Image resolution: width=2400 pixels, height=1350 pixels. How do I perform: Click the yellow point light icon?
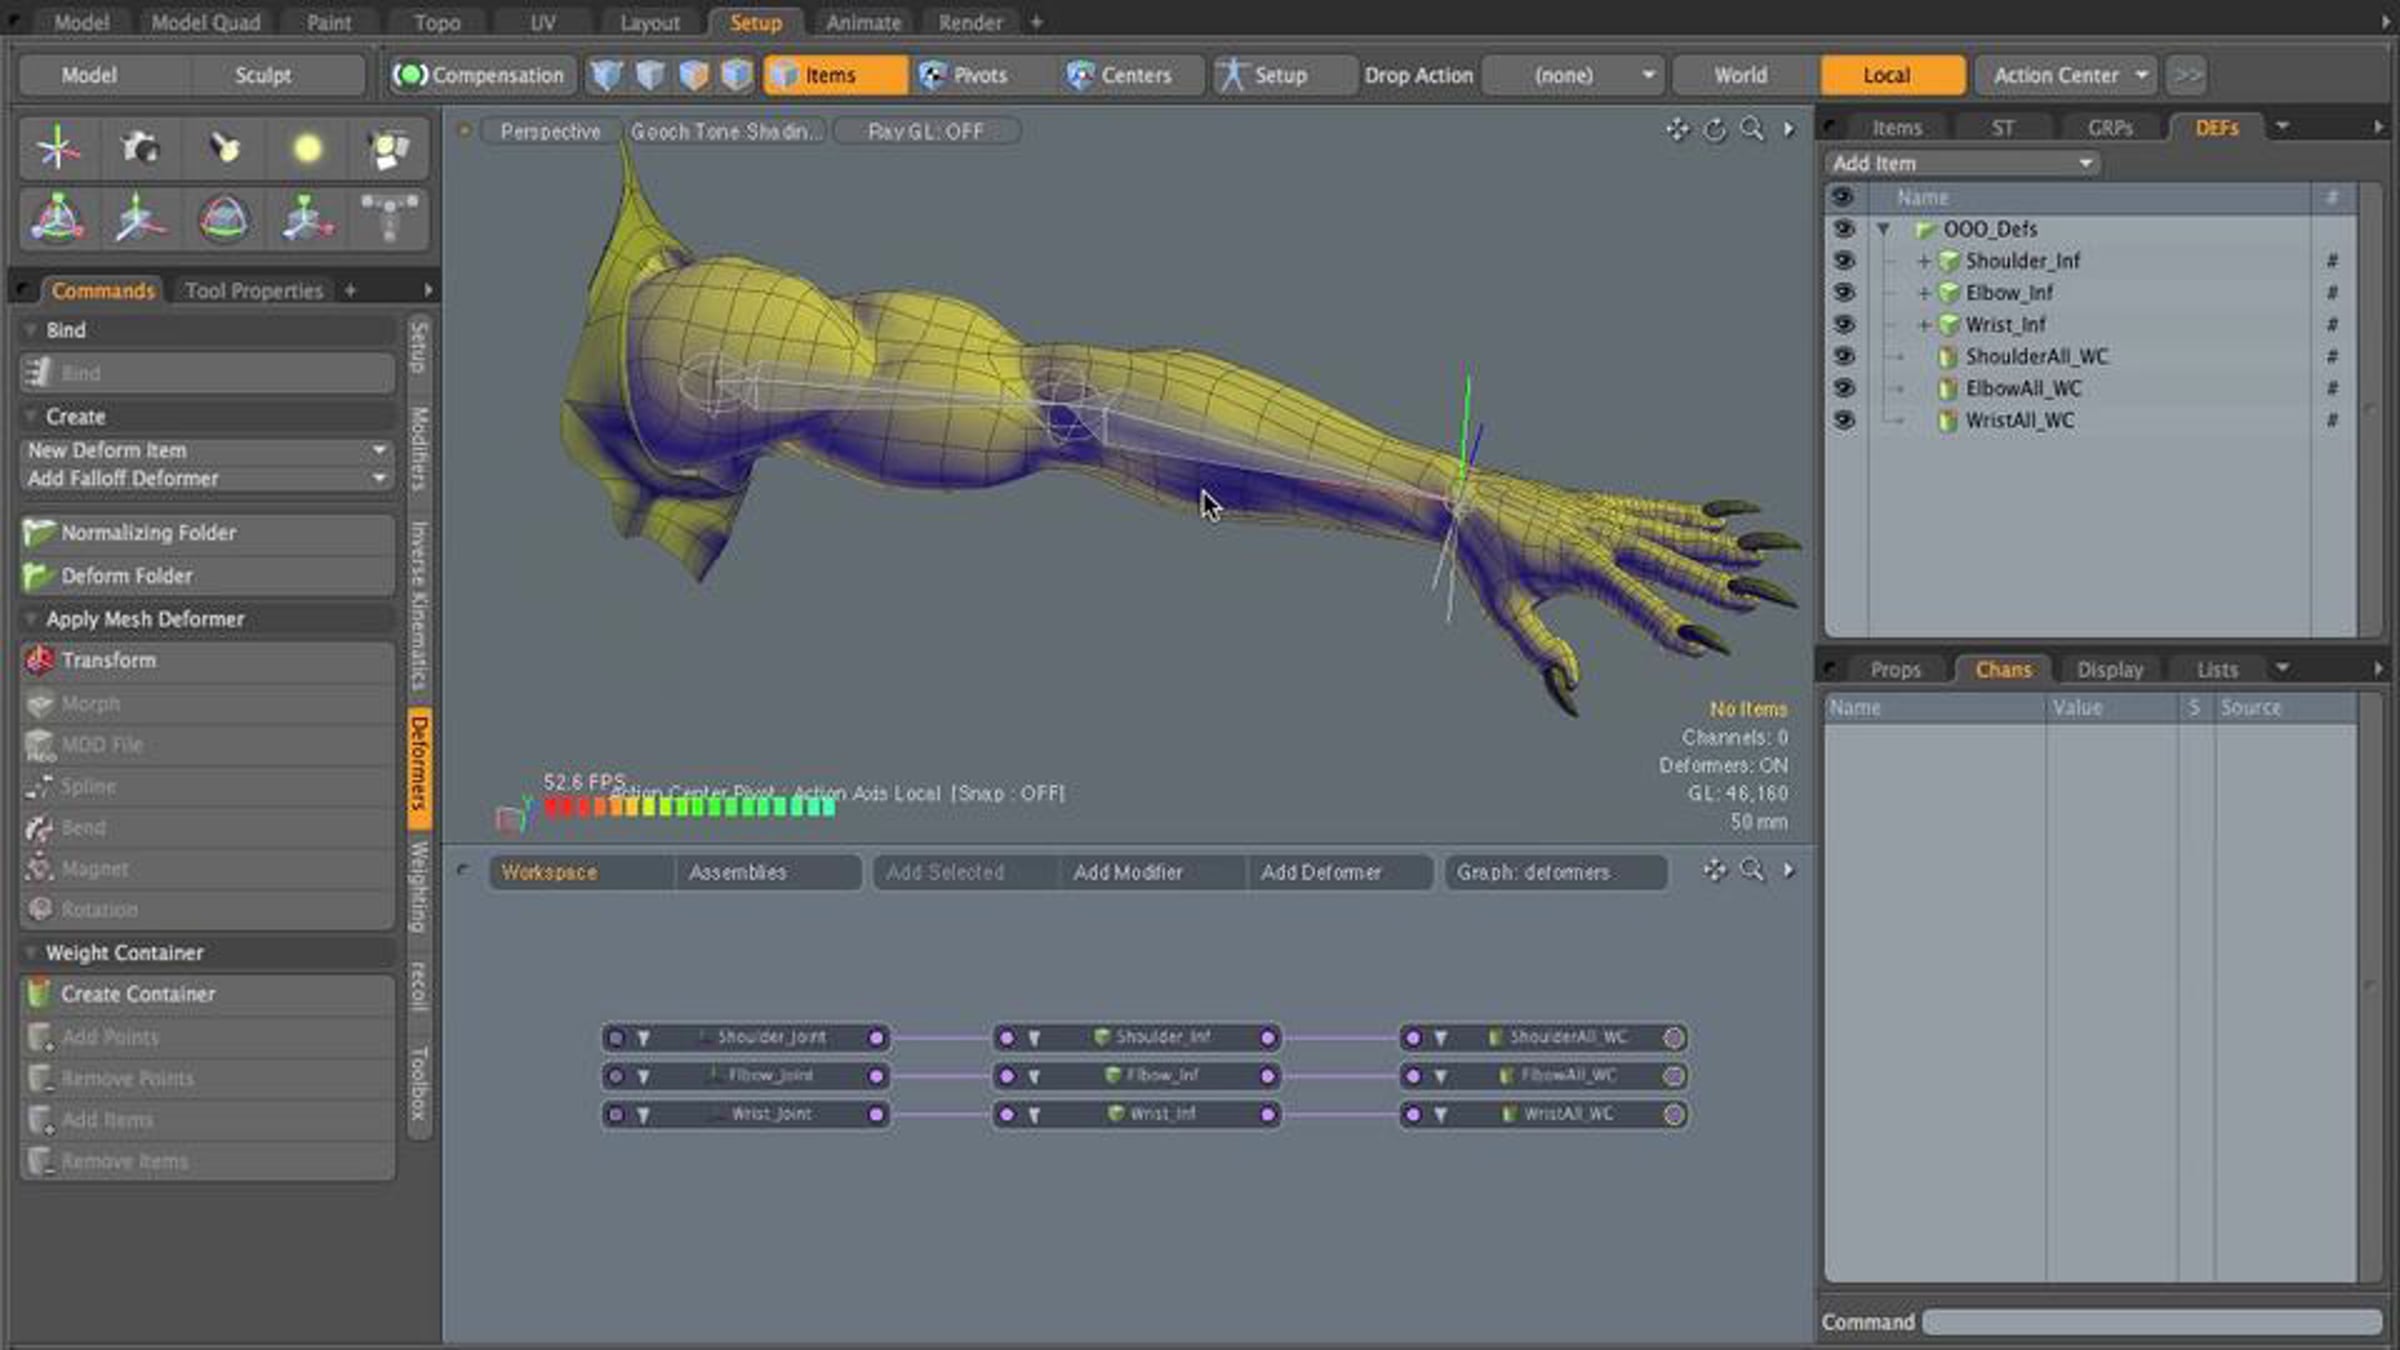(x=307, y=148)
